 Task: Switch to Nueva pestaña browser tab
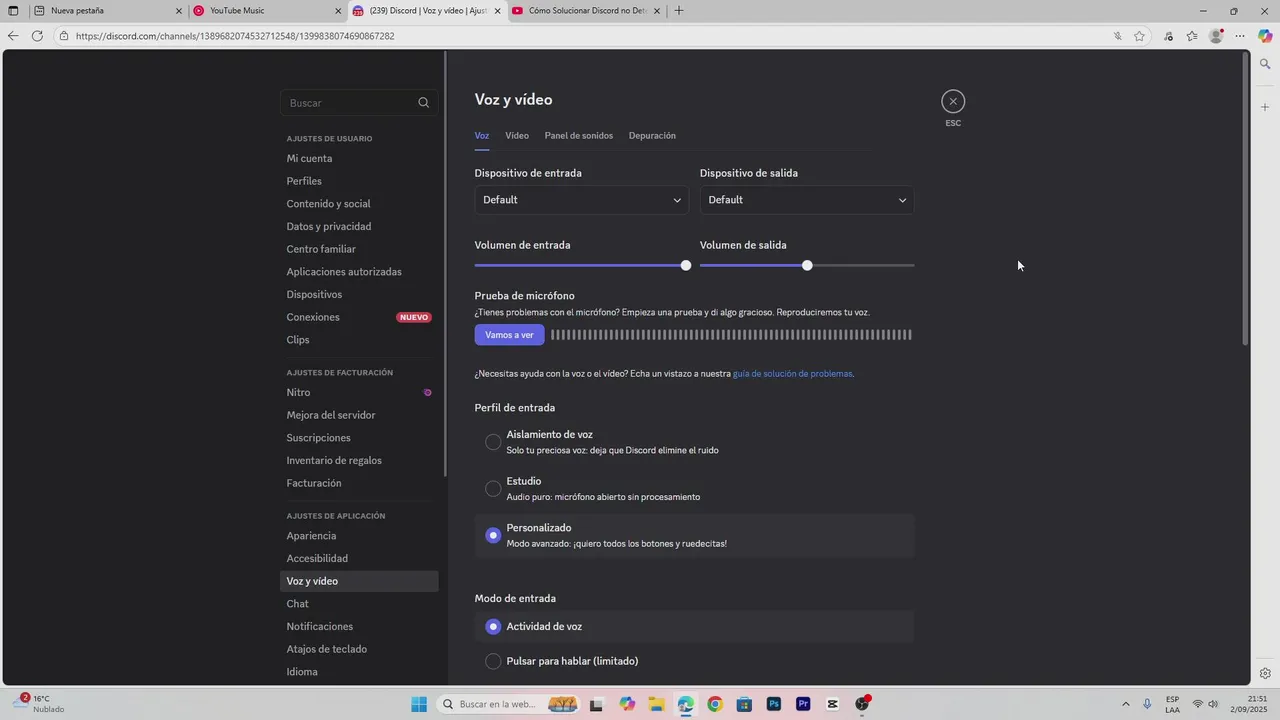[x=108, y=11]
